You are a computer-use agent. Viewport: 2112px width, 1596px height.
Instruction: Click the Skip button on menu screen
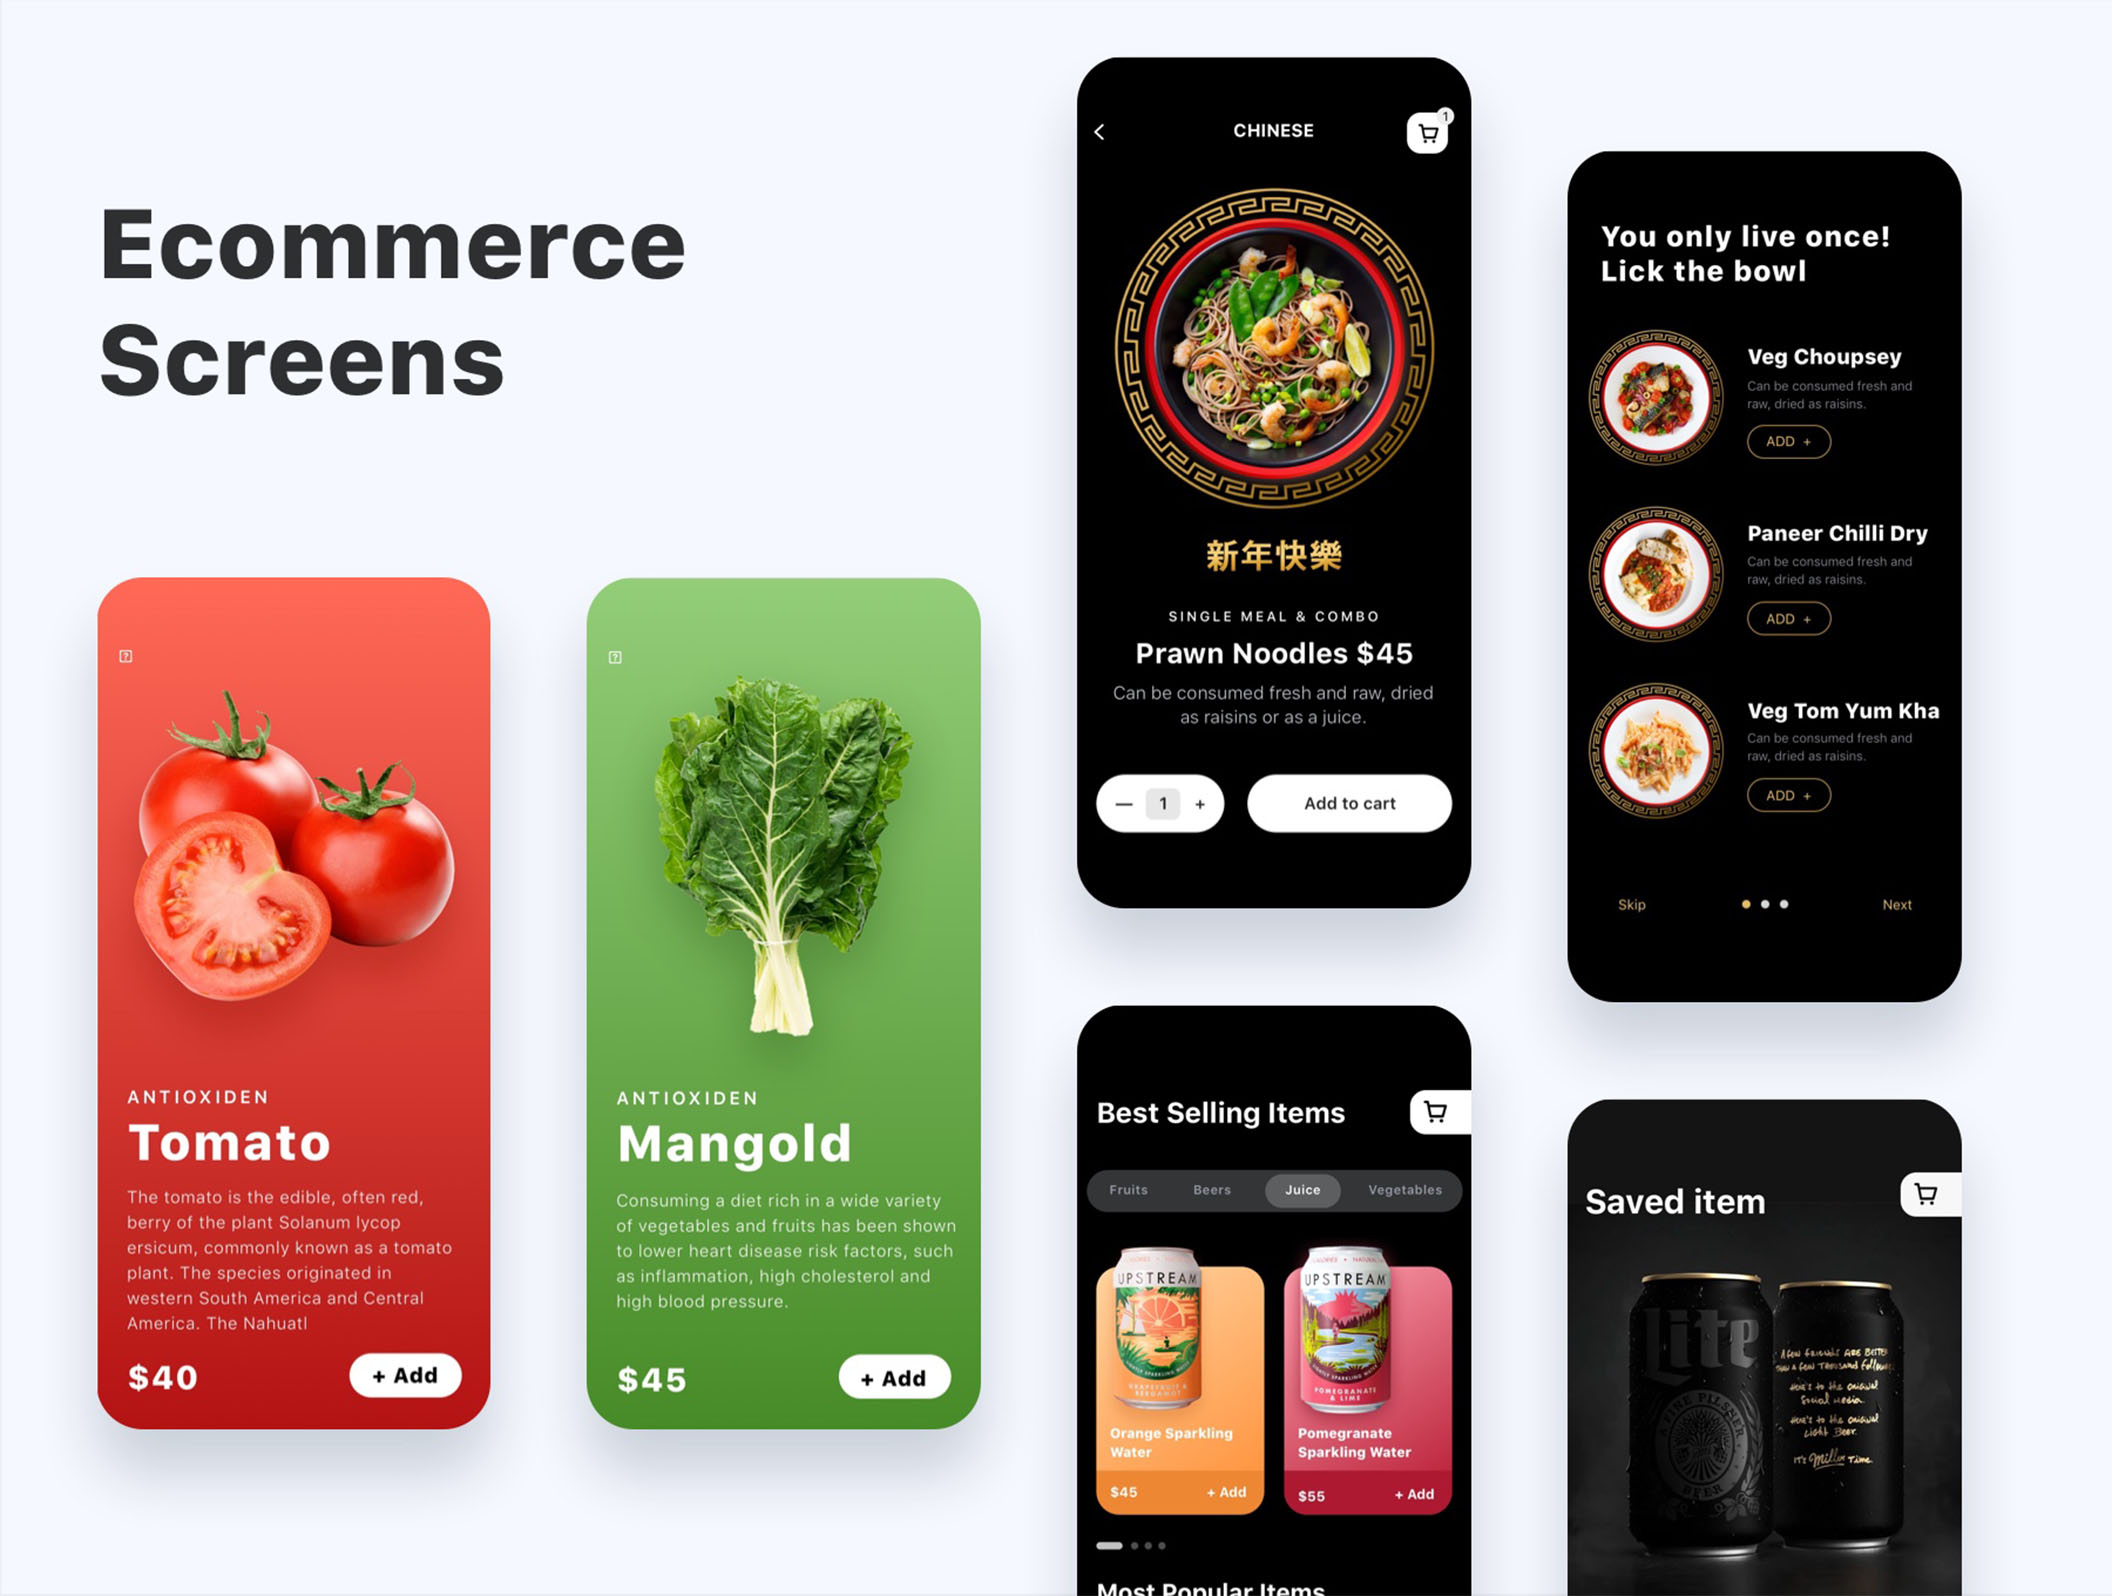pos(1631,905)
